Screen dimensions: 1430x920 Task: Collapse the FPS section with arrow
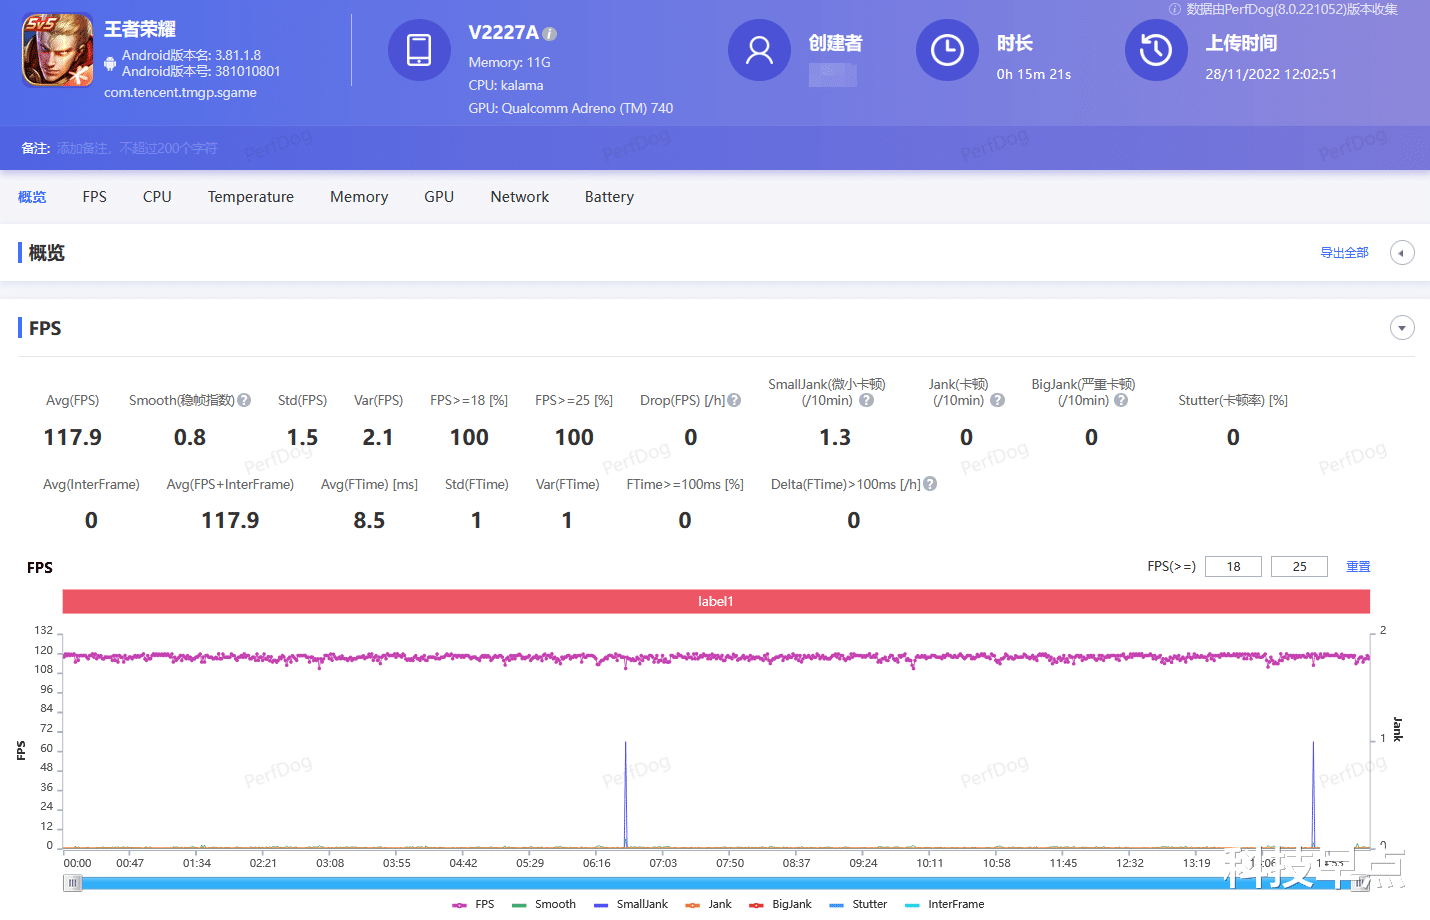pos(1402,328)
